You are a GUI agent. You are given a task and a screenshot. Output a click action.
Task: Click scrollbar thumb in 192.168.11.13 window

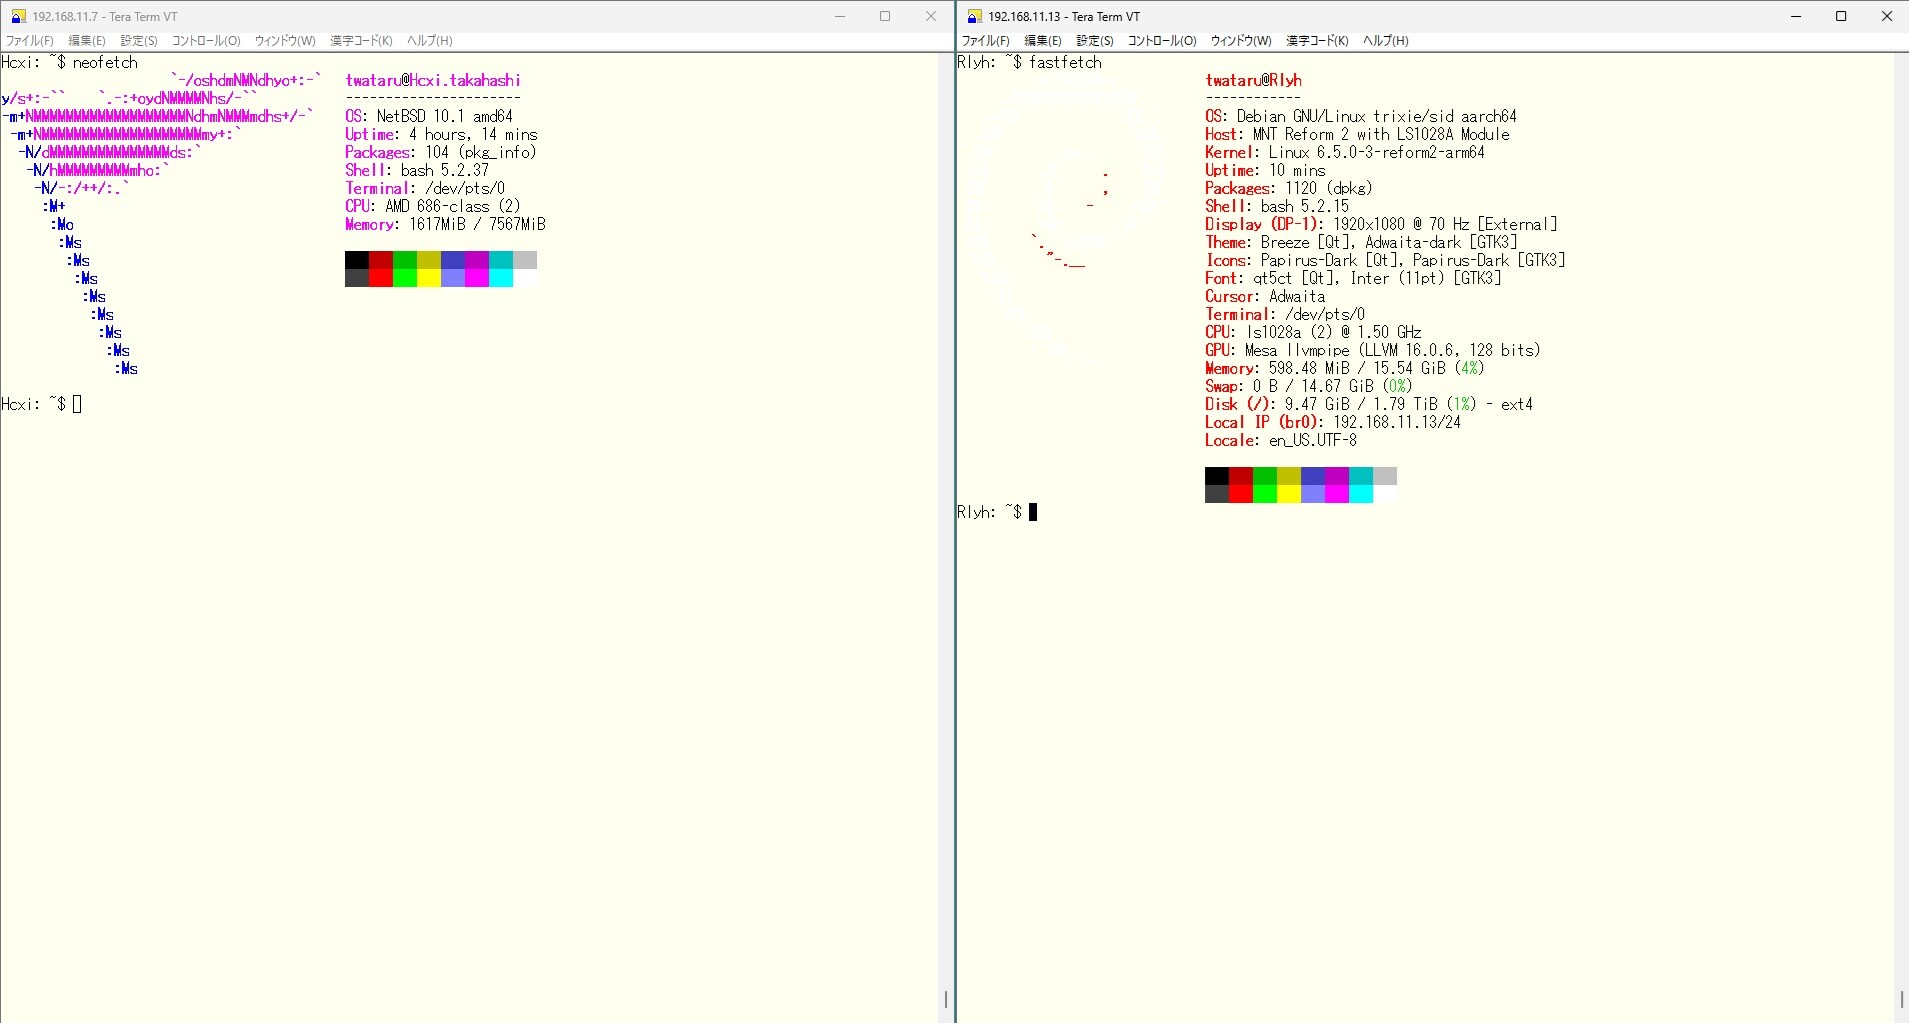pos(1901,999)
